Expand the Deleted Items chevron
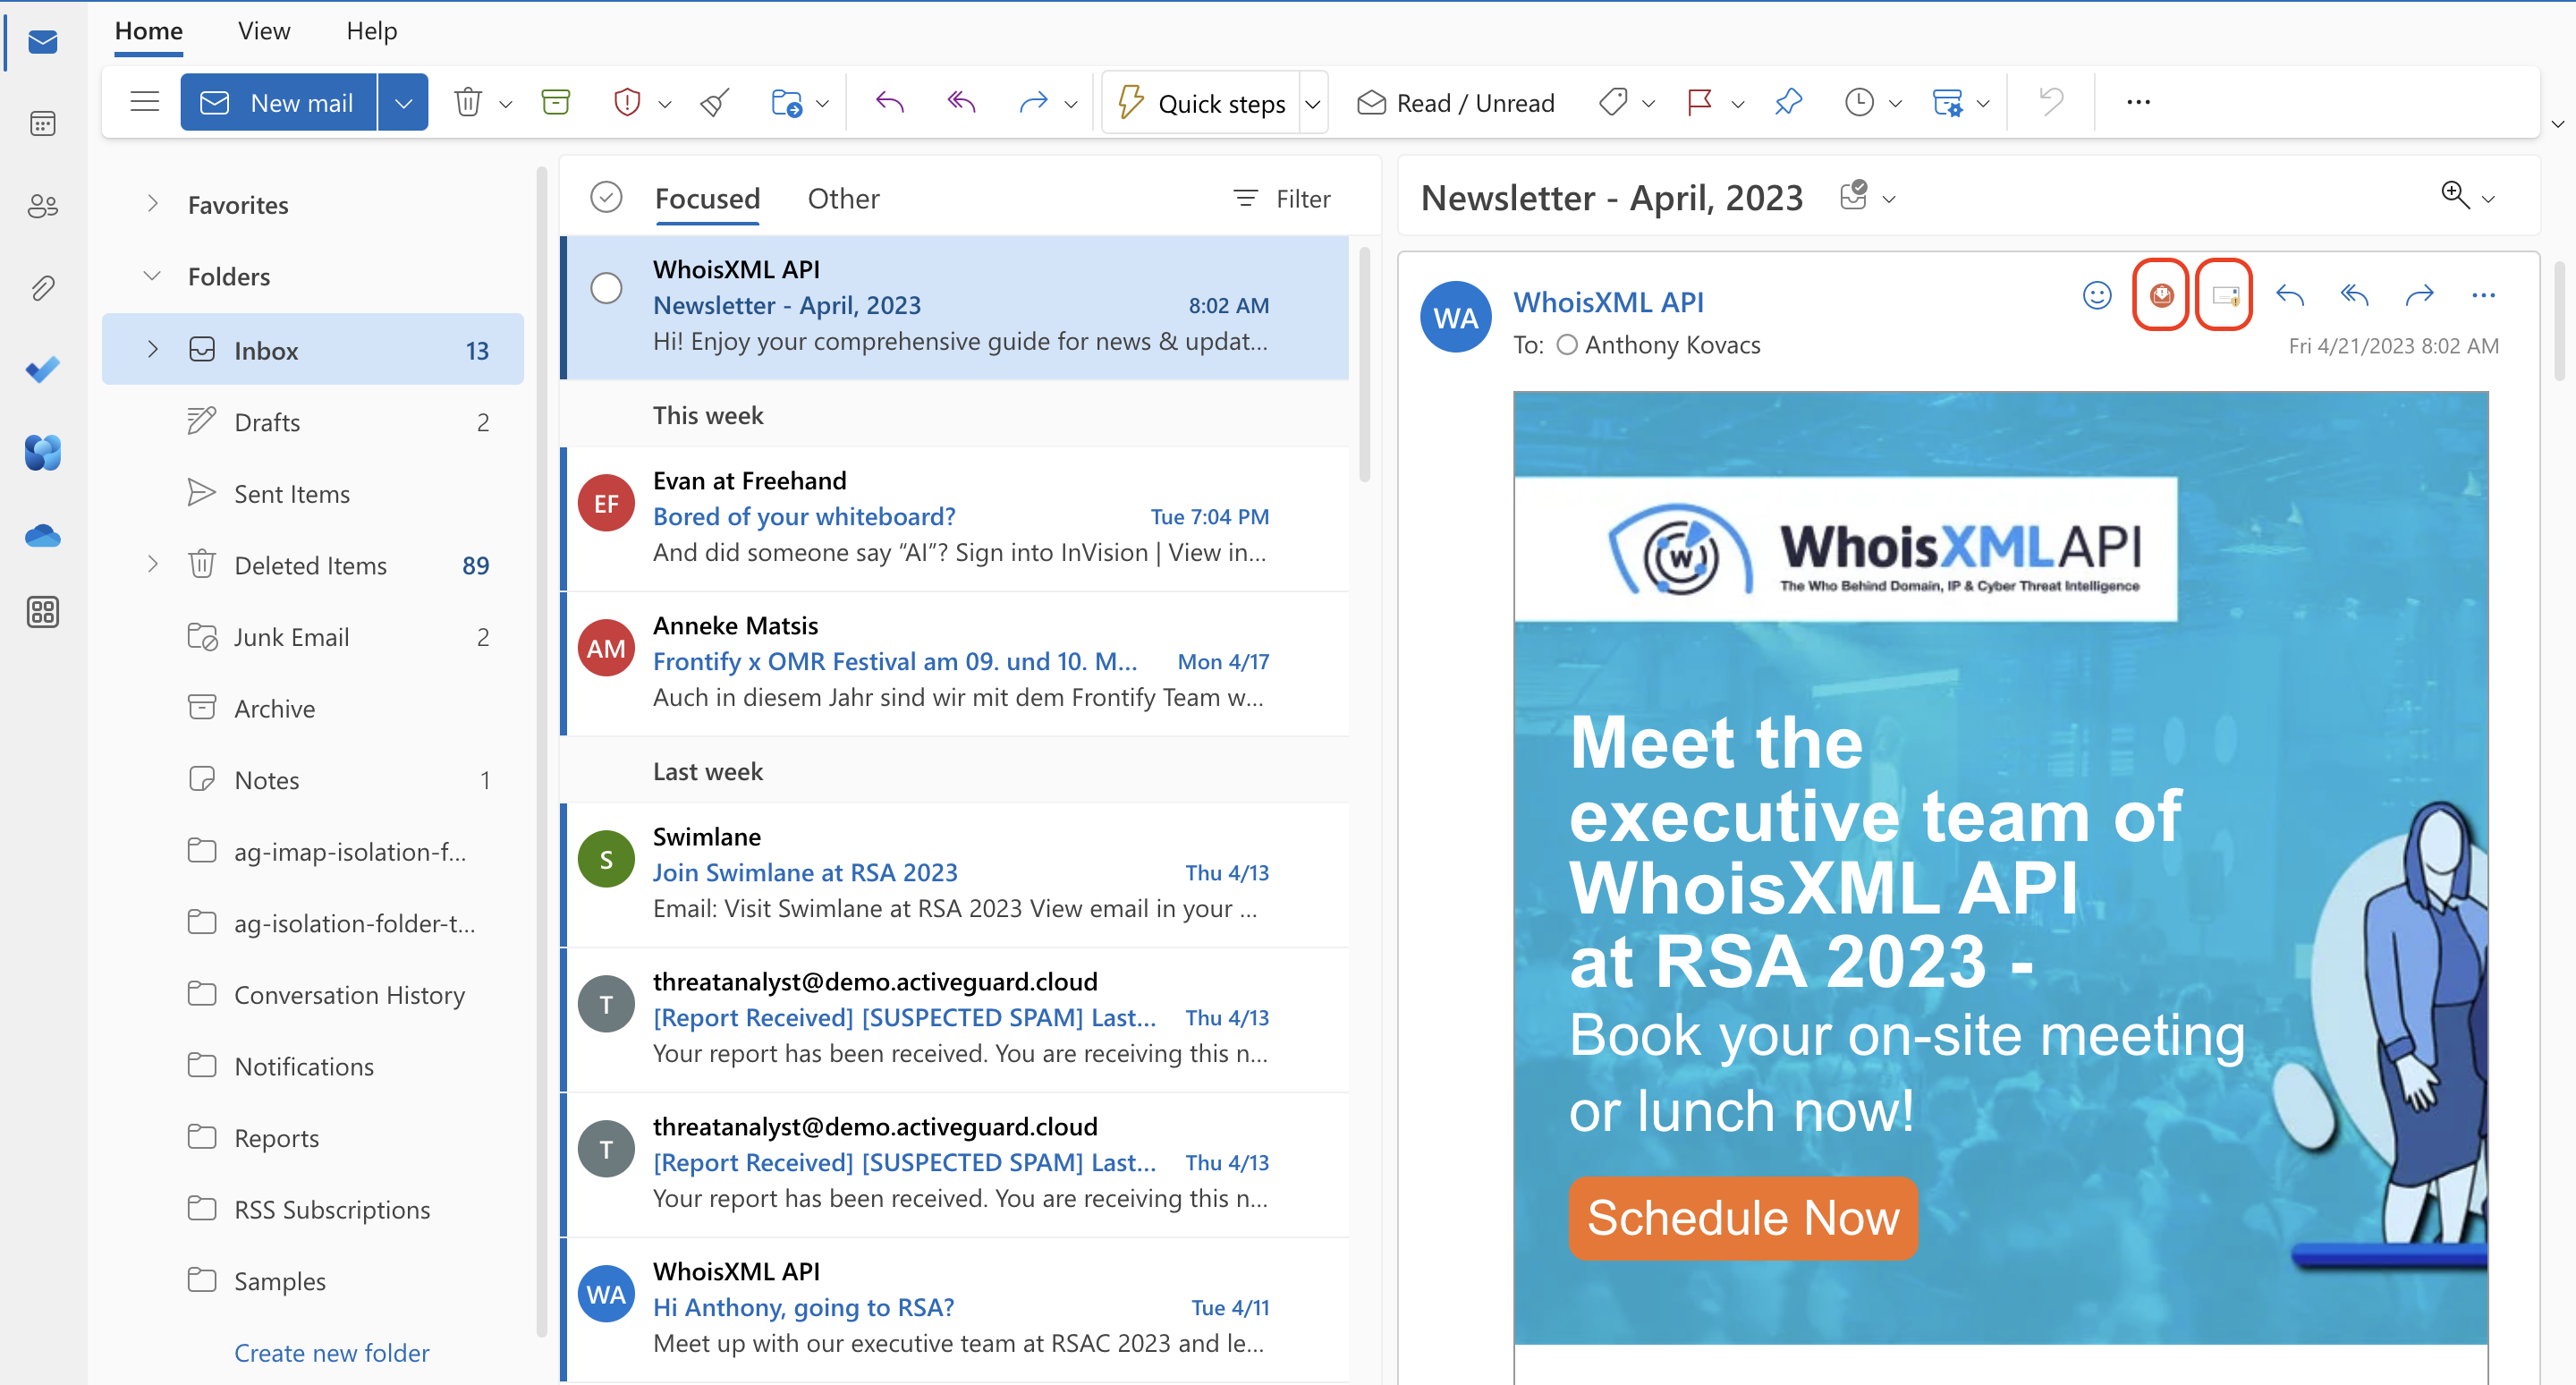Image resolution: width=2576 pixels, height=1385 pixels. [x=152, y=564]
